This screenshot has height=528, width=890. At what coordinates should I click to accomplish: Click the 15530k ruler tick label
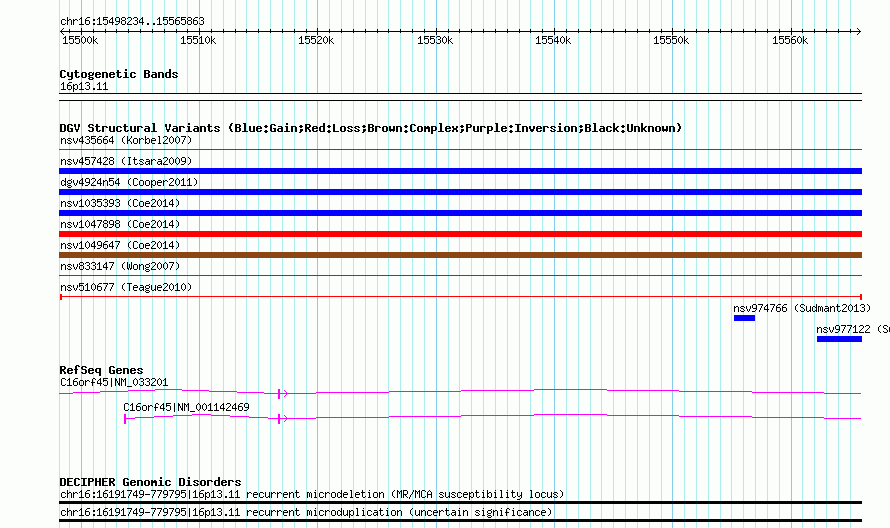435,40
